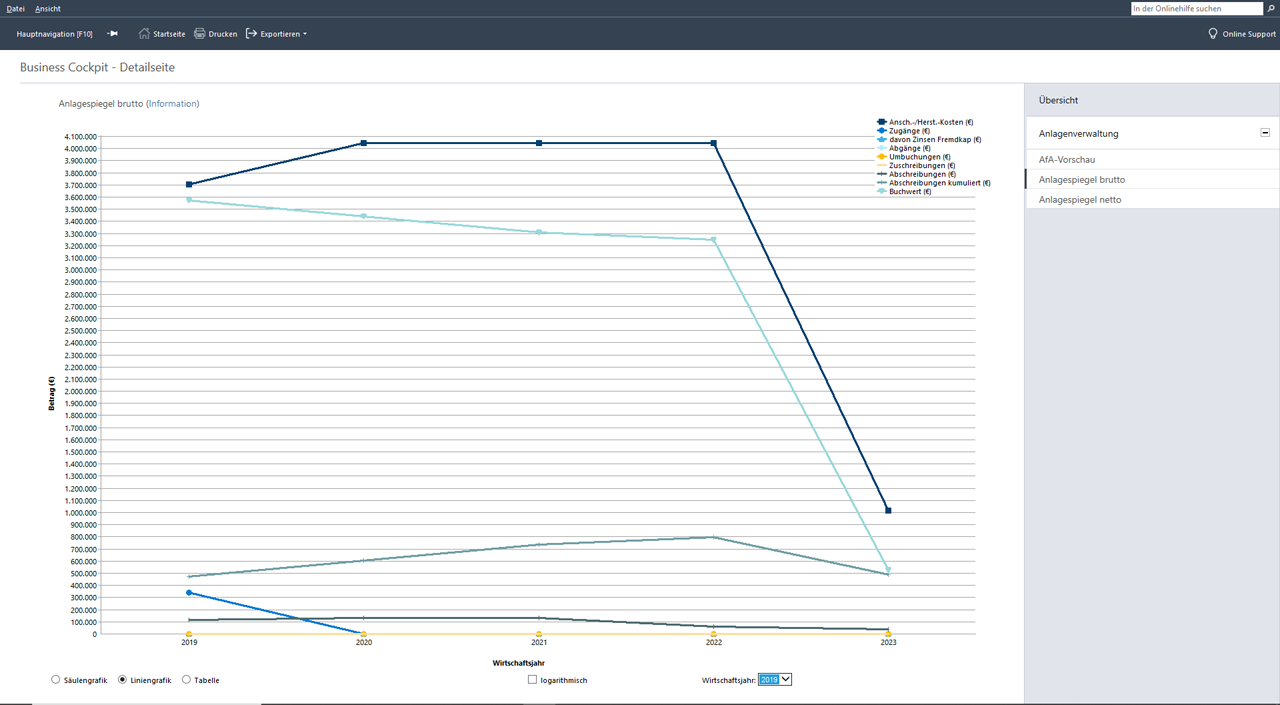Viewport: 1280px width, 705px height.
Task: Click the Exportieren arrow icon
Action: [x=251, y=34]
